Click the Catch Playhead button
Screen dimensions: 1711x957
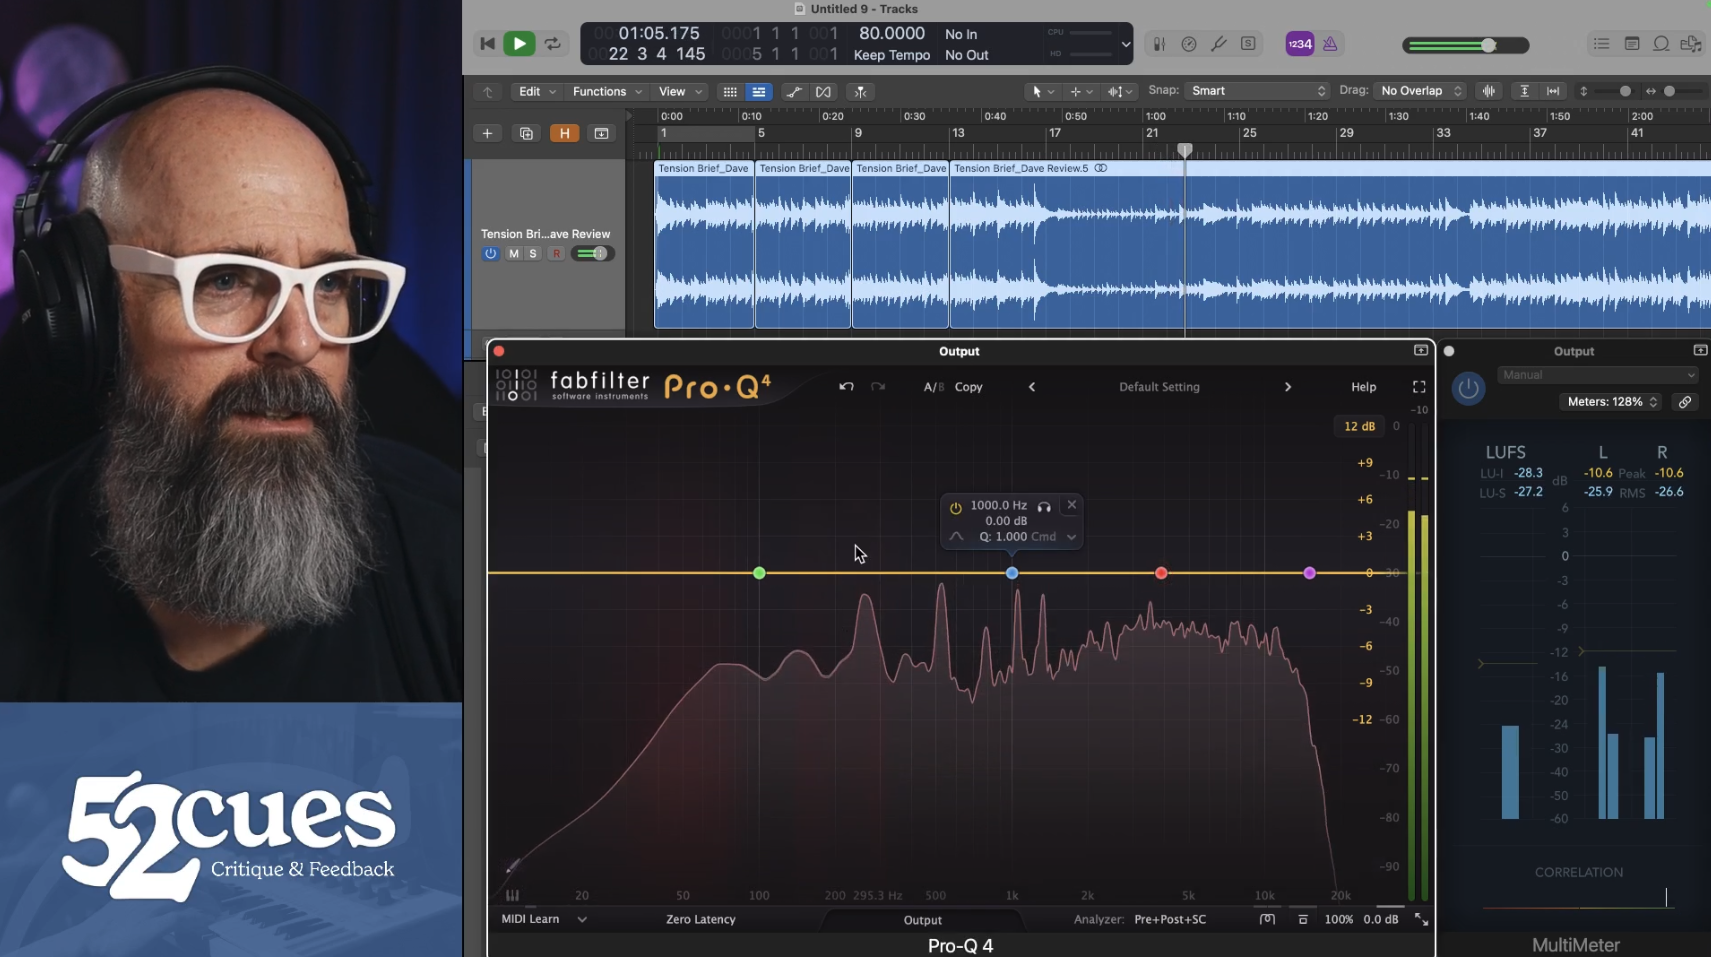860,92
